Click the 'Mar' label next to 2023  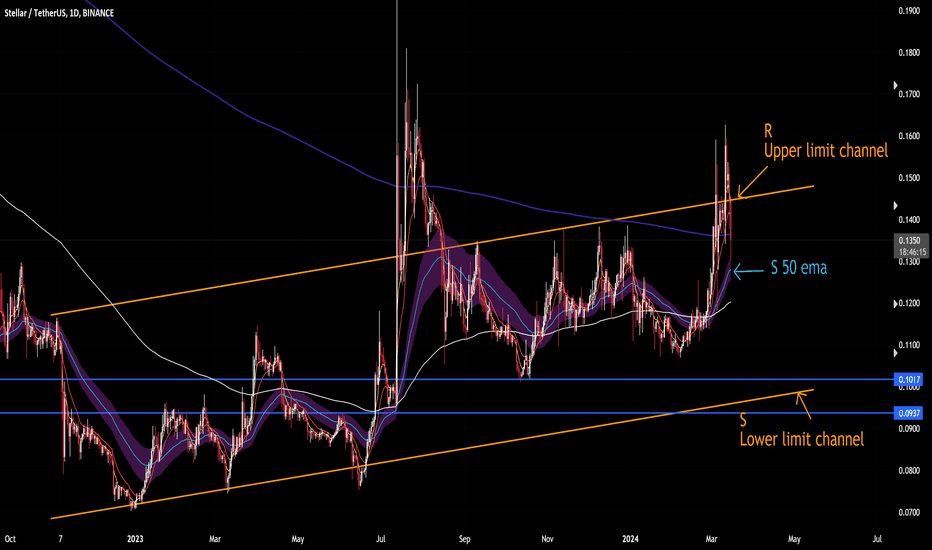pyautogui.click(x=215, y=539)
